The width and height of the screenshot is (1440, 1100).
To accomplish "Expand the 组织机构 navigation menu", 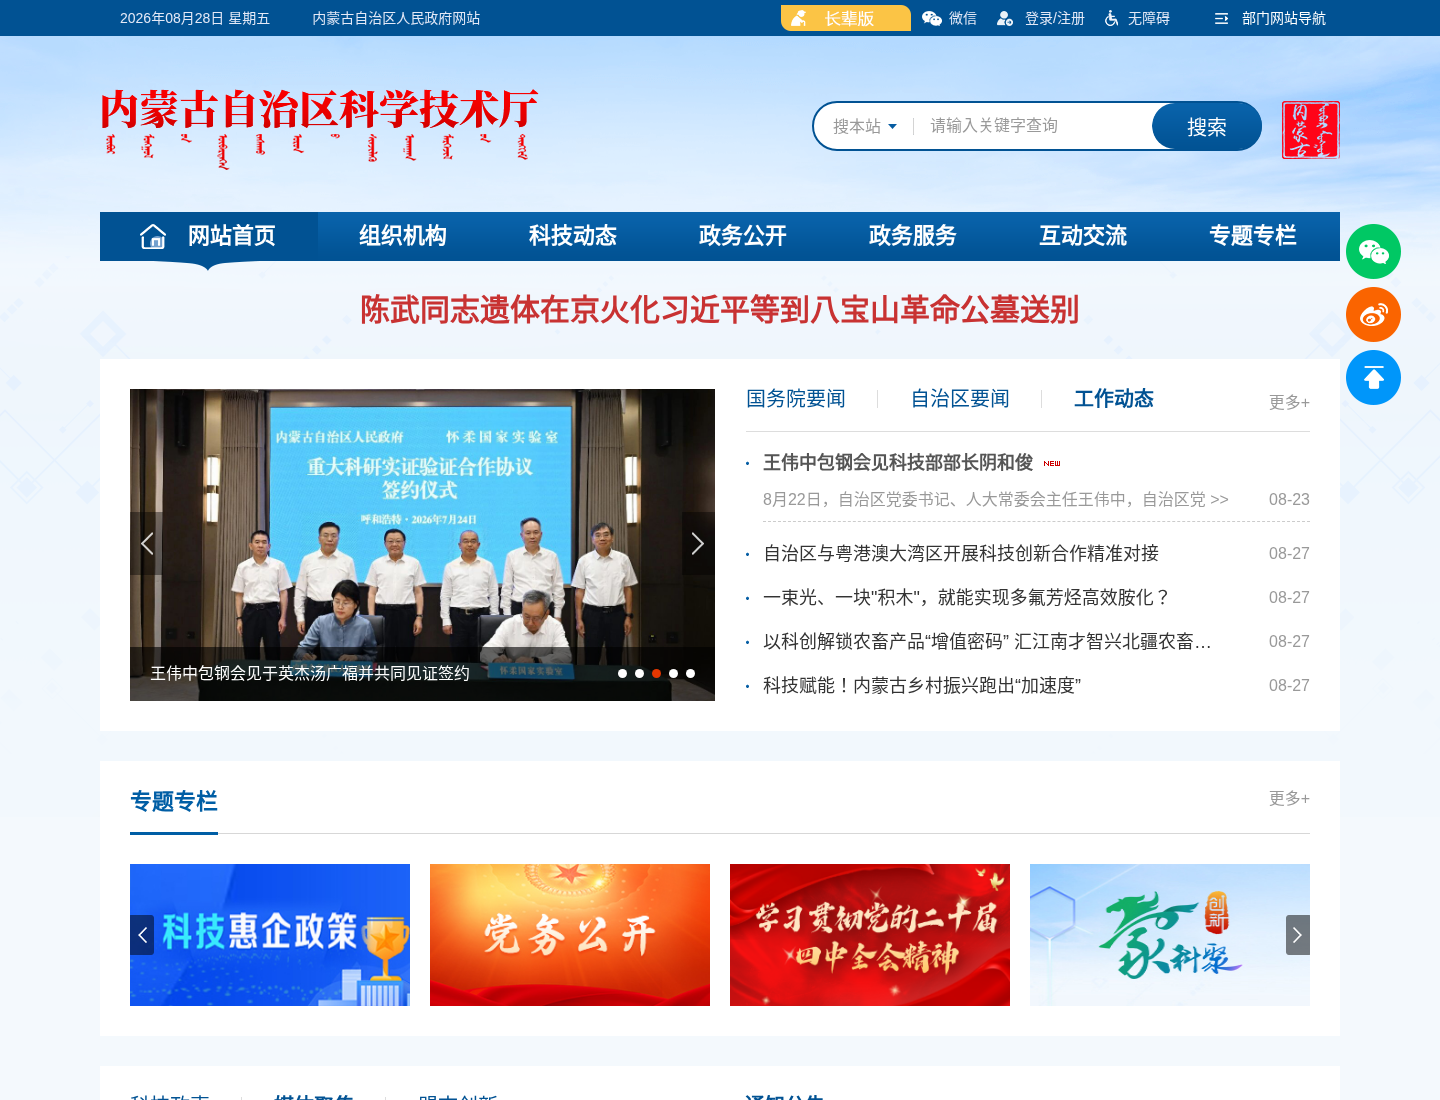I will pyautogui.click(x=403, y=236).
